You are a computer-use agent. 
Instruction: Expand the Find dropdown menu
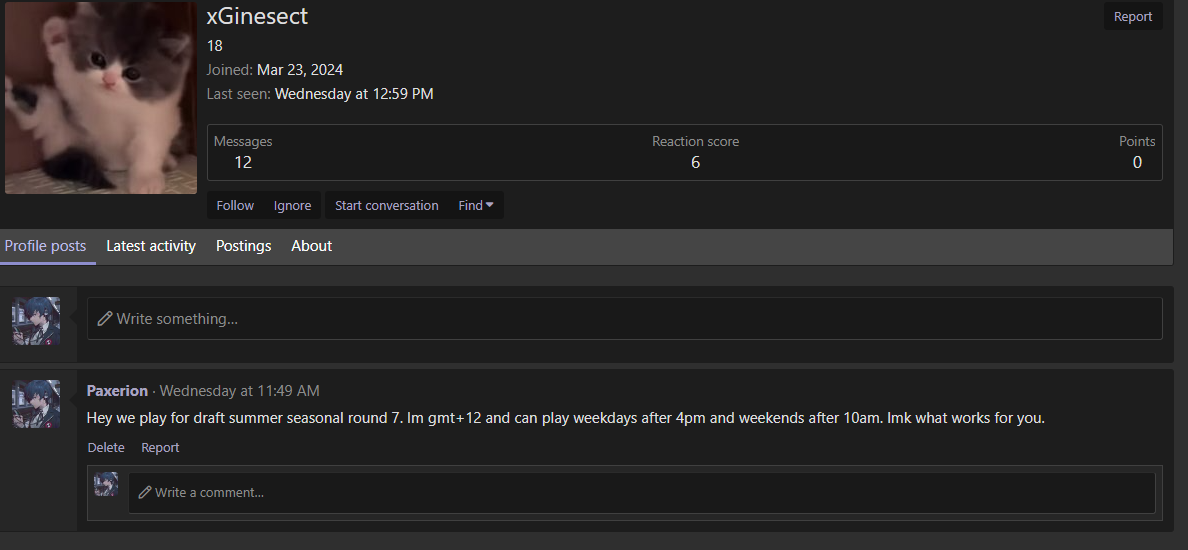(x=476, y=205)
